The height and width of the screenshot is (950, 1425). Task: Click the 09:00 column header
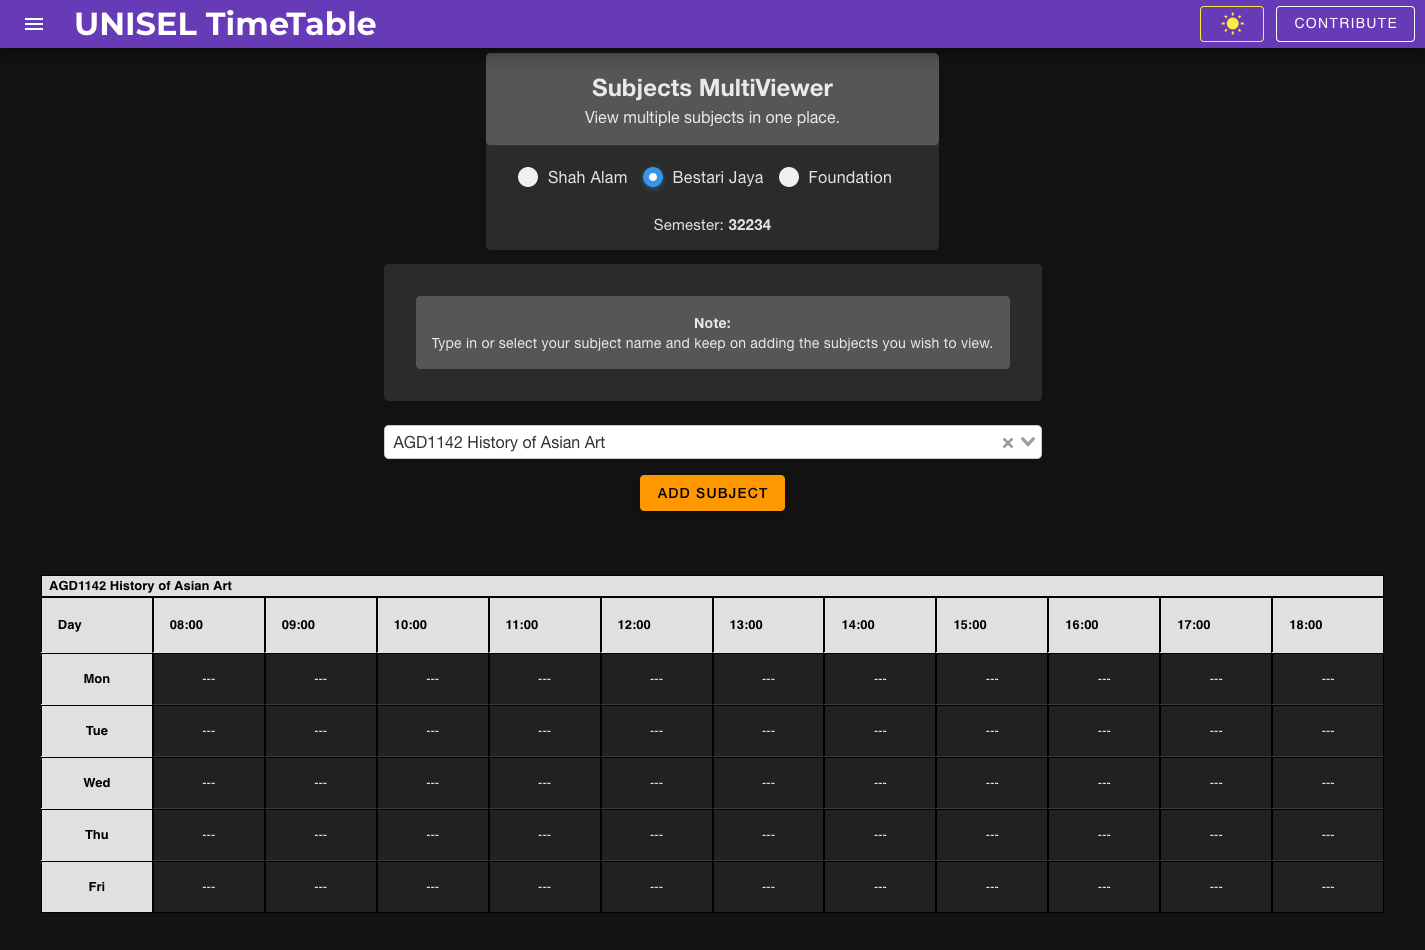click(x=321, y=625)
